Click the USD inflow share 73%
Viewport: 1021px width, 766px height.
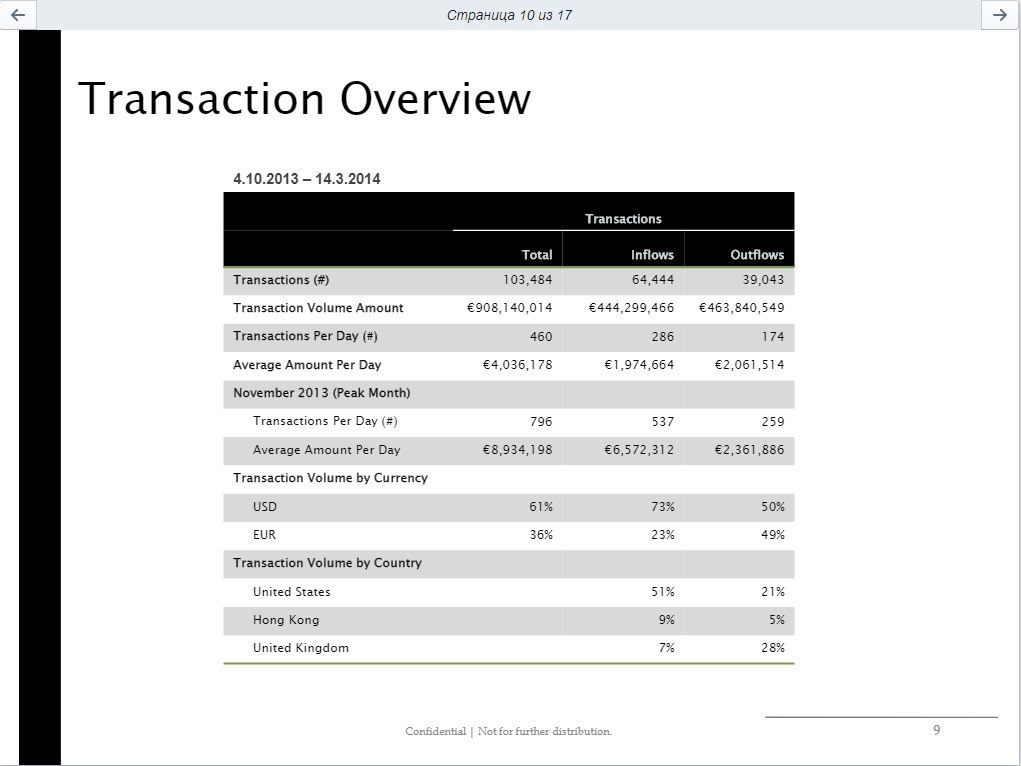tap(663, 507)
